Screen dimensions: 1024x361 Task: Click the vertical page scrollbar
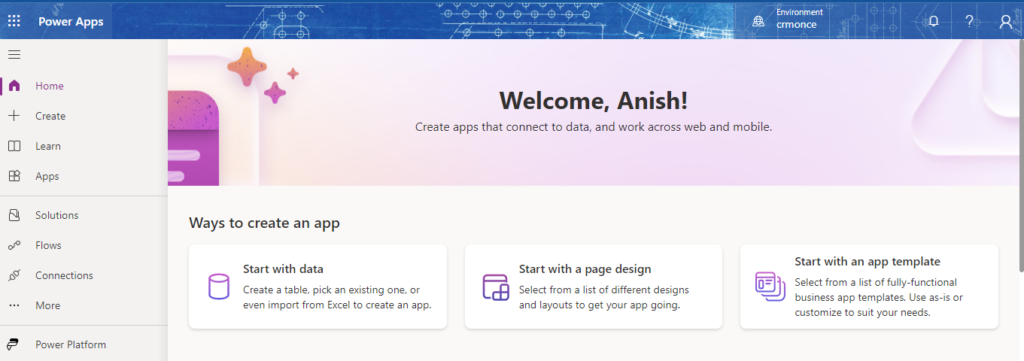point(1021,157)
